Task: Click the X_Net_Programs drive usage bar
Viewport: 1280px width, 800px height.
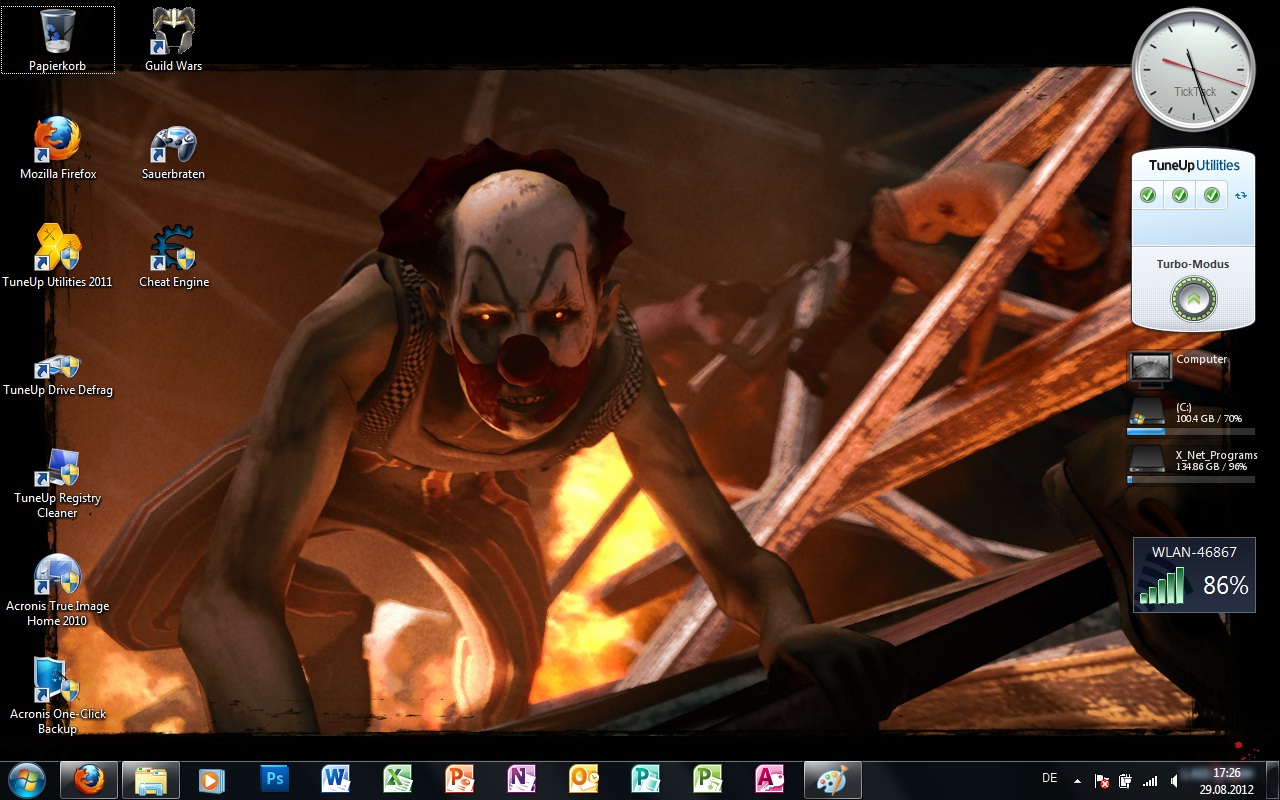Action: click(x=1190, y=480)
